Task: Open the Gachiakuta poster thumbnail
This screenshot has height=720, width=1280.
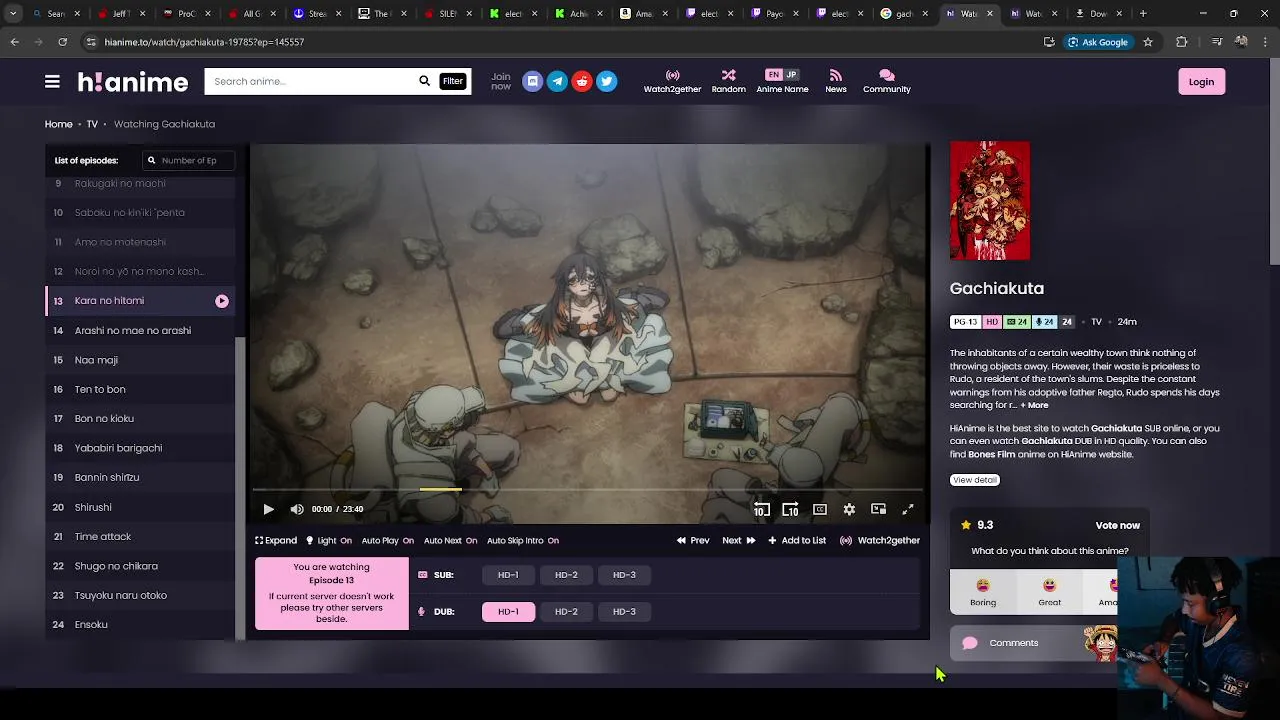Action: pyautogui.click(x=990, y=201)
